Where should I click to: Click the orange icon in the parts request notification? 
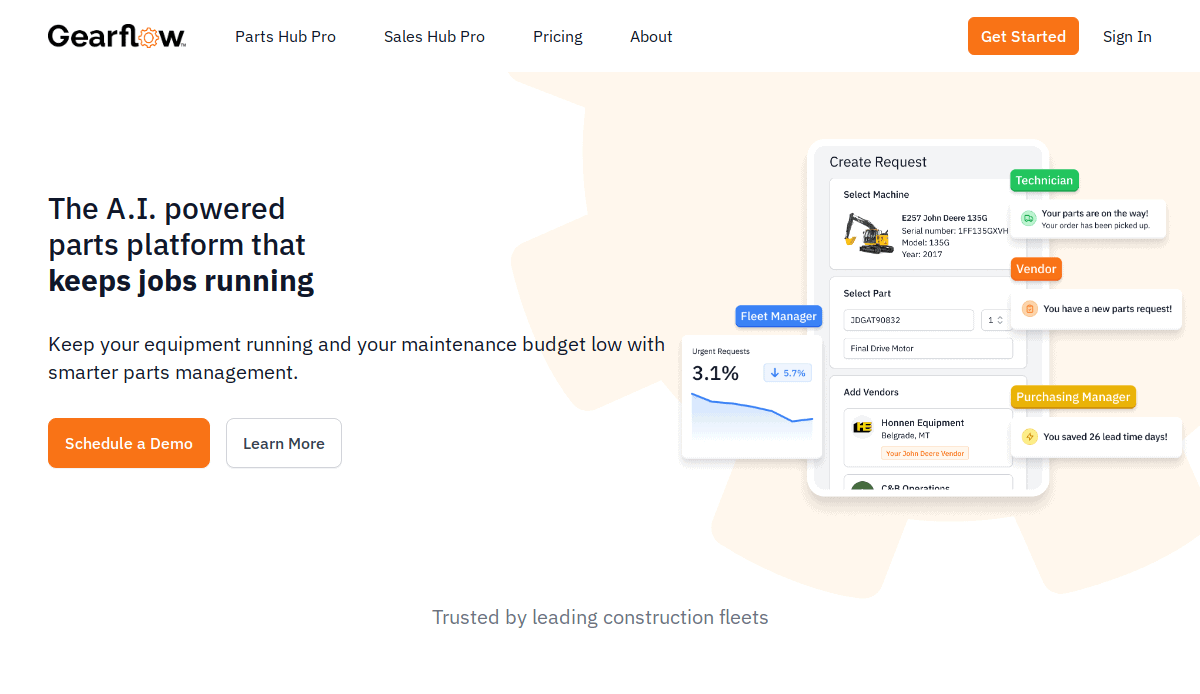(x=1029, y=310)
